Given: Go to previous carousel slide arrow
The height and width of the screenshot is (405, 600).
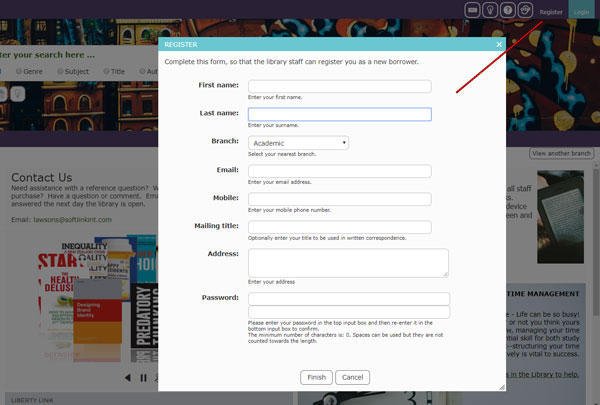Looking at the screenshot, I should 127,377.
